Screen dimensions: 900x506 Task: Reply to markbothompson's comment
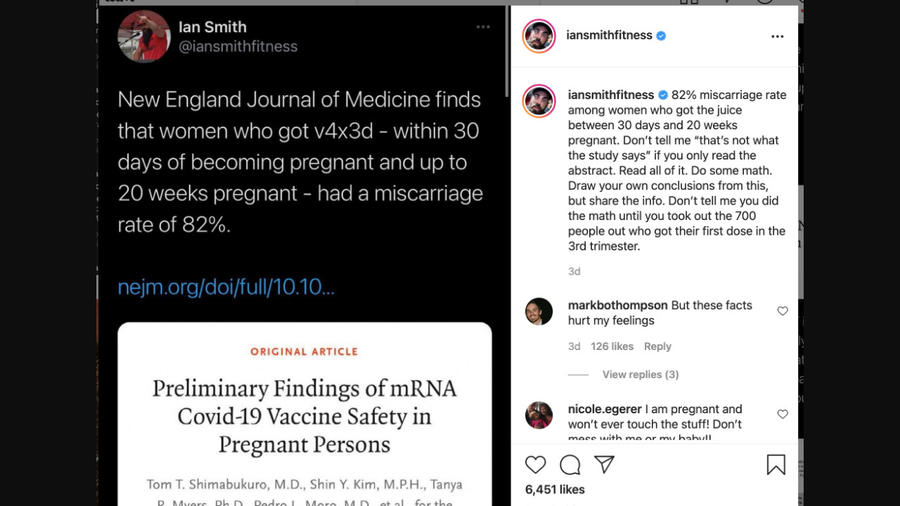pyautogui.click(x=657, y=347)
